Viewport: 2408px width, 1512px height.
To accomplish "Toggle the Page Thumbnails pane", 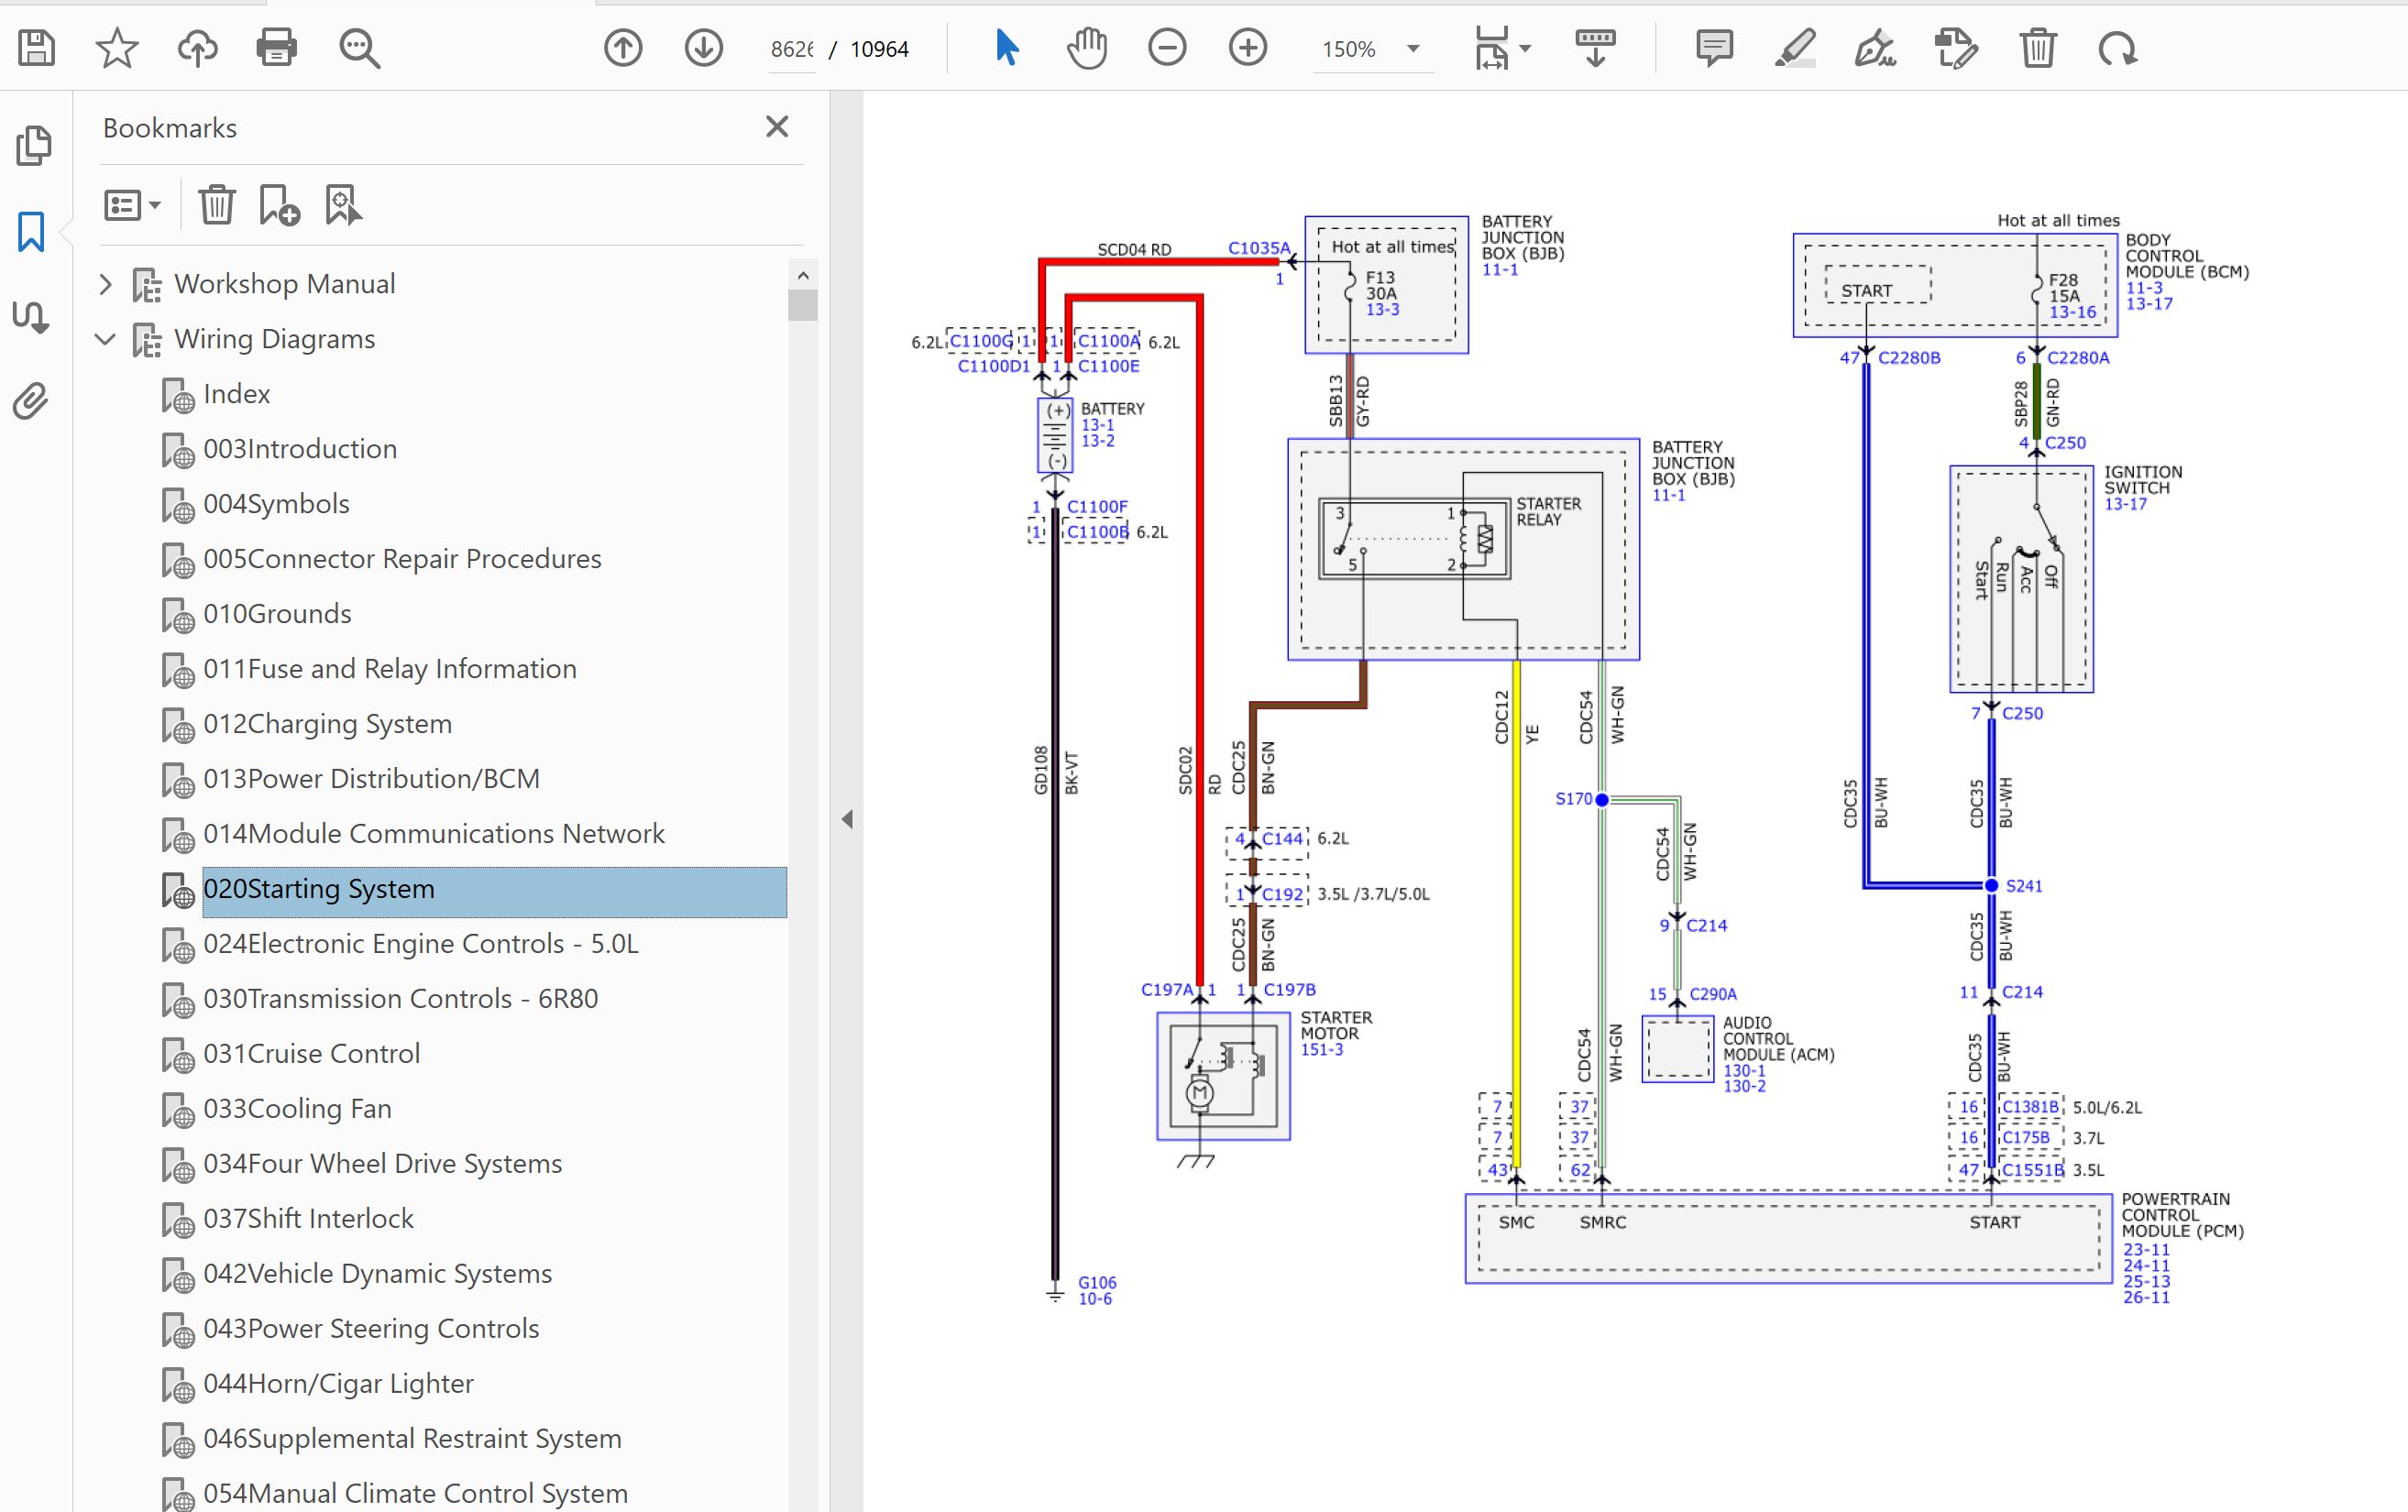I will click(33, 146).
